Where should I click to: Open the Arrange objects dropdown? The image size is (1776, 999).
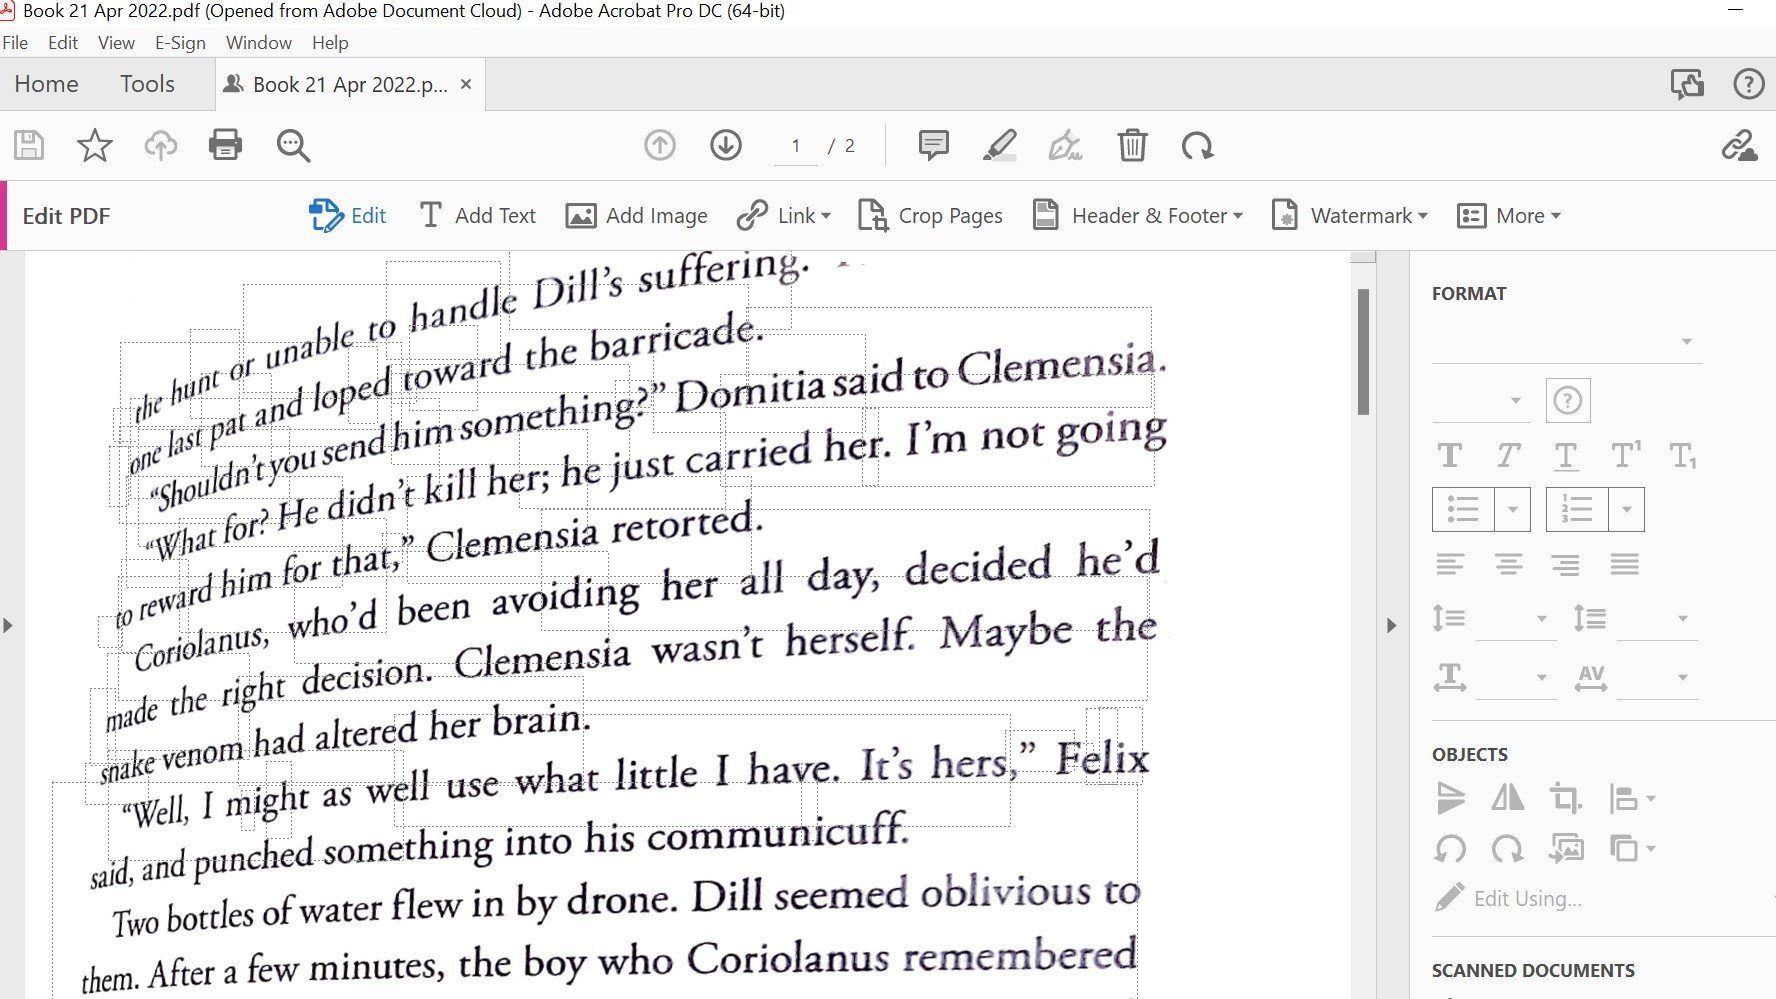pos(1633,849)
